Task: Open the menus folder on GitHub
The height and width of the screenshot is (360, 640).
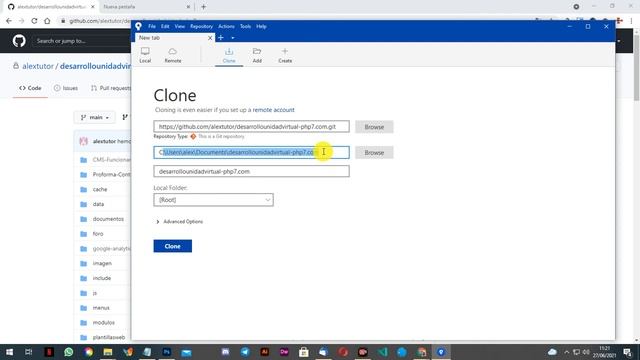Action: pos(101,308)
